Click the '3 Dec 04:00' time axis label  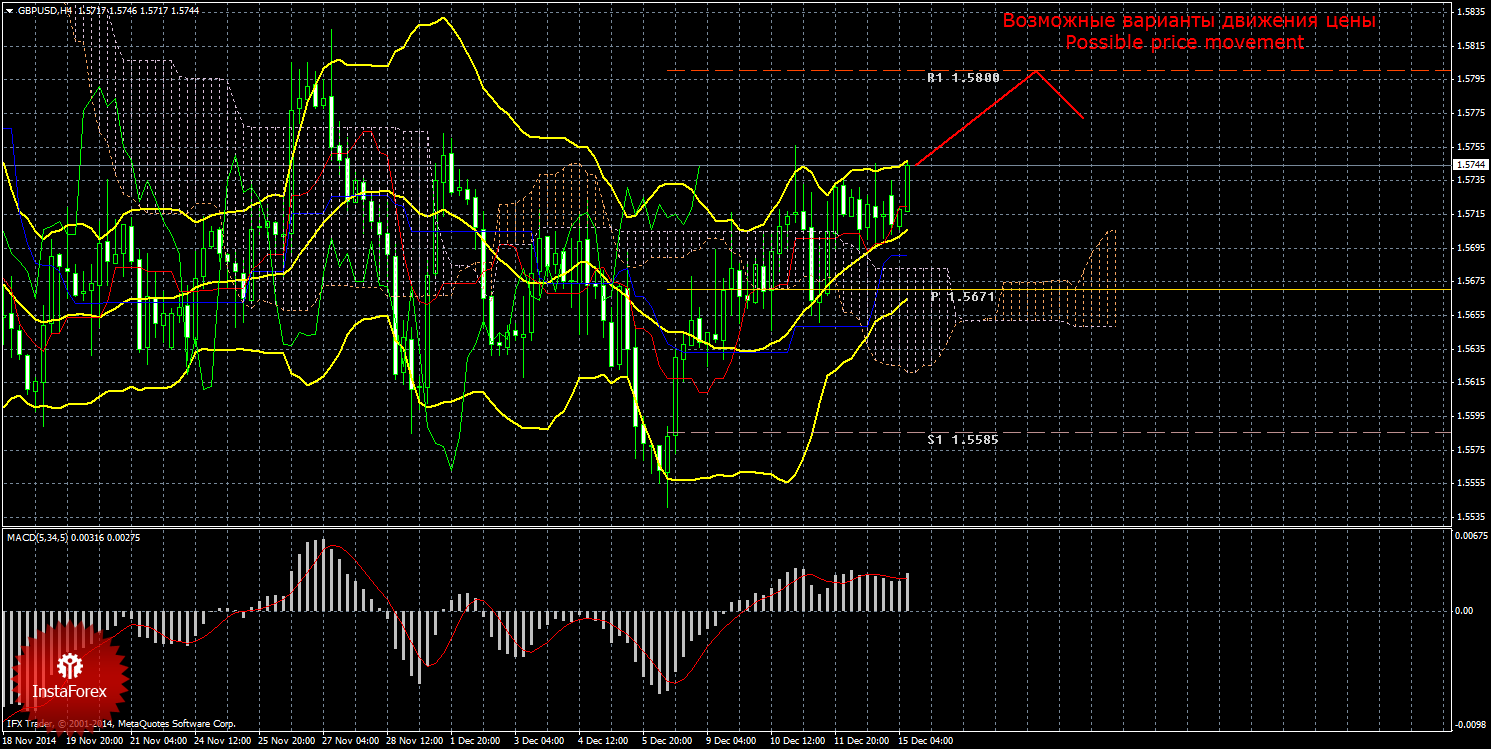tap(540, 742)
